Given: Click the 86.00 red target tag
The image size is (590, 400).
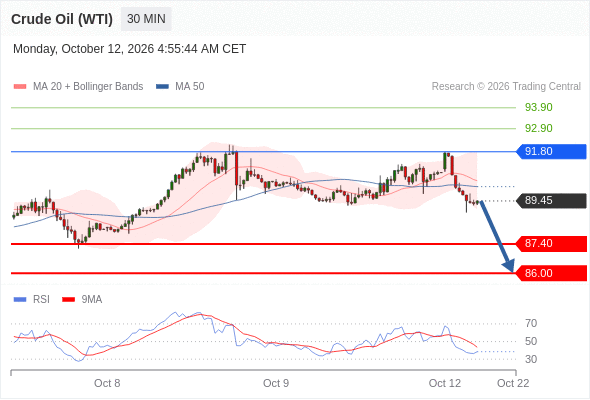Looking at the screenshot, I should coord(550,273).
